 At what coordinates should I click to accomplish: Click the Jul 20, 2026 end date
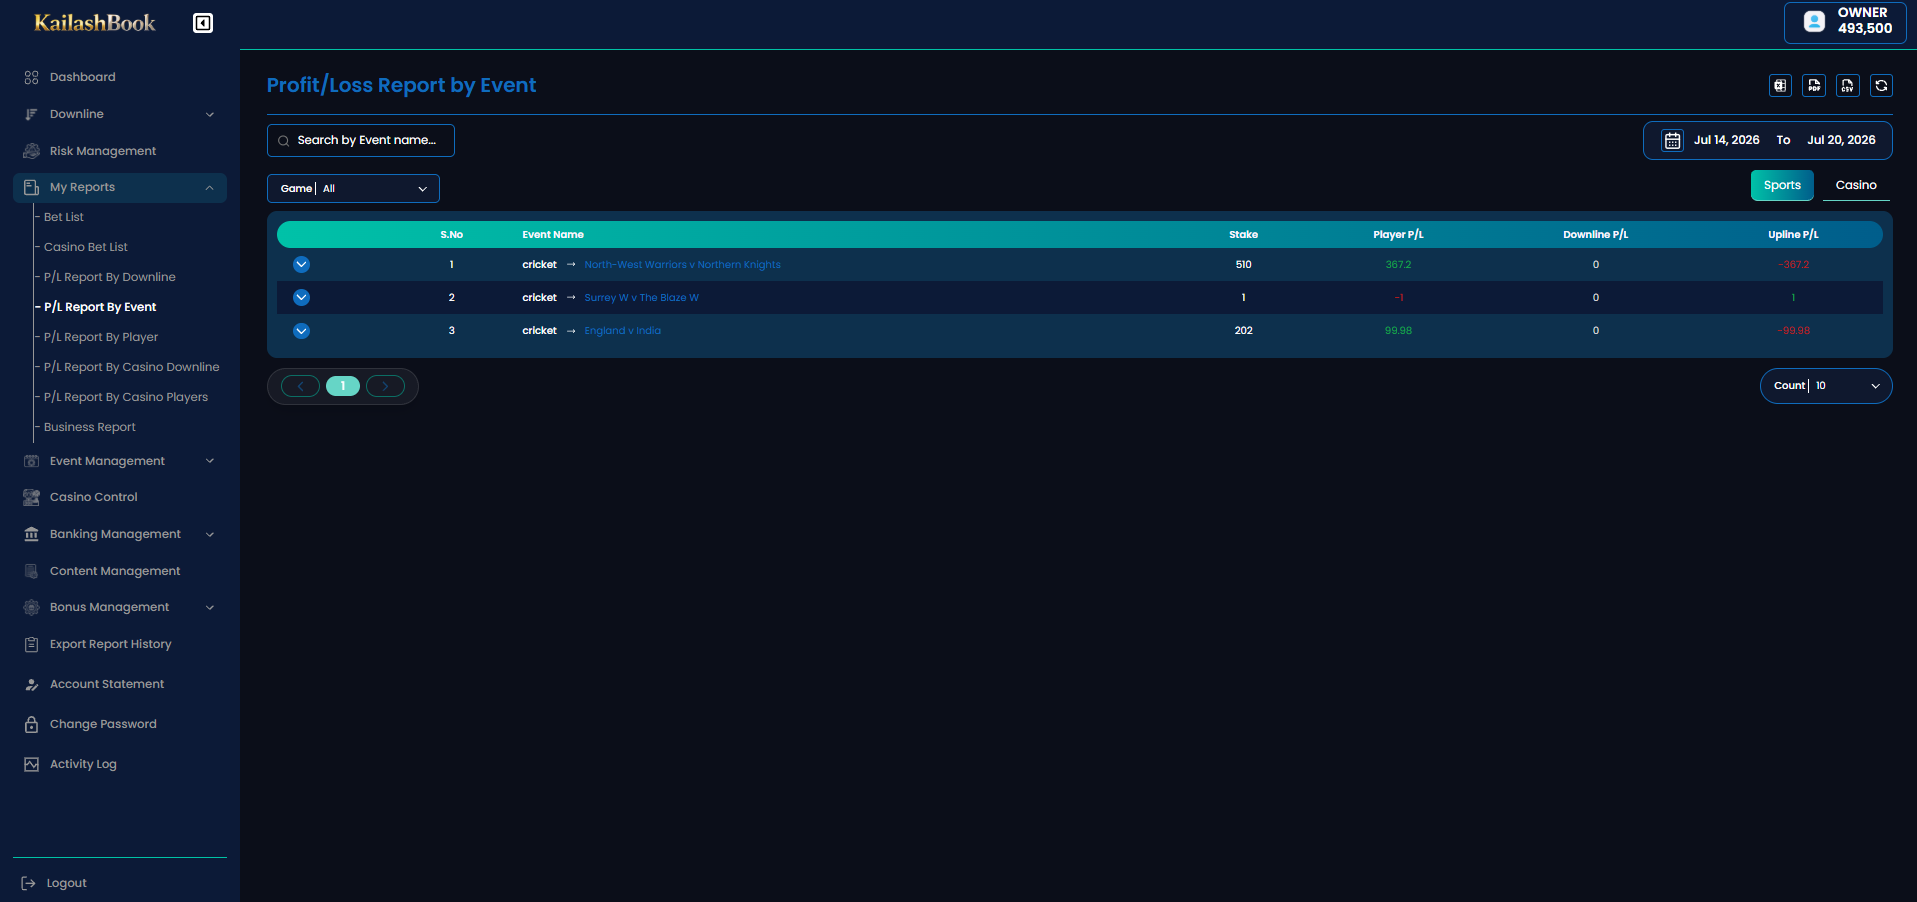[1841, 140]
